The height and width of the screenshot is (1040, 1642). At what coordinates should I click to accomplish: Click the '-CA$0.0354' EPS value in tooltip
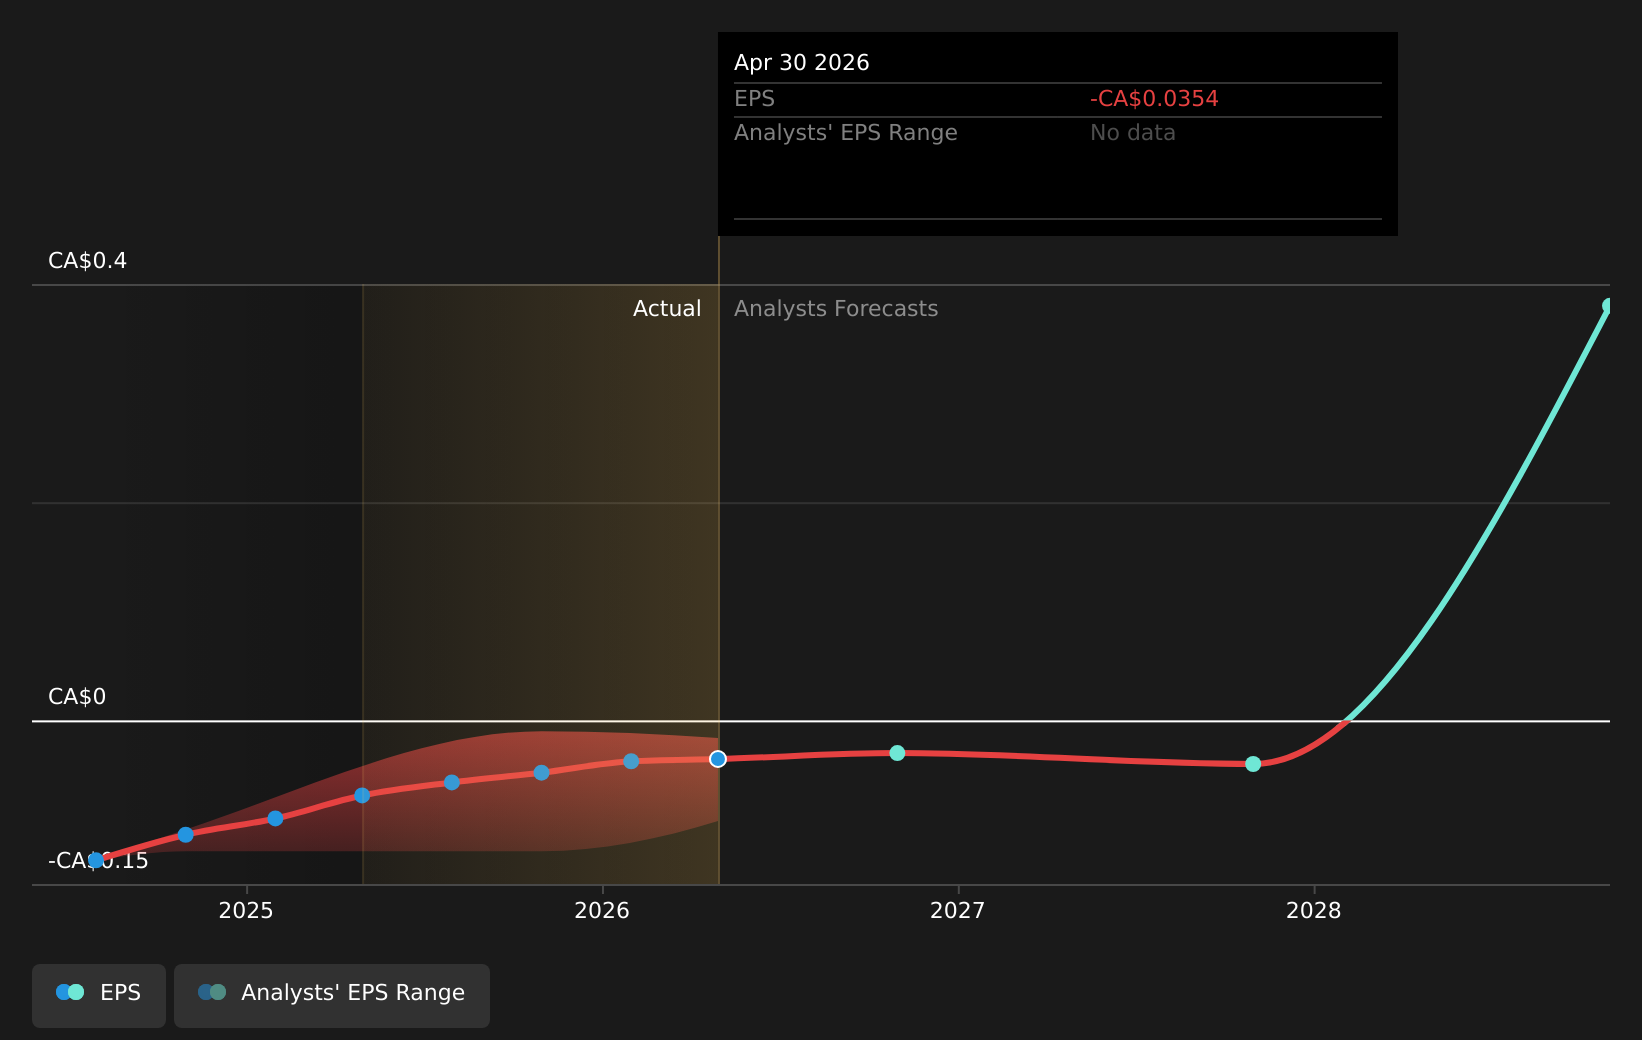[1154, 99]
